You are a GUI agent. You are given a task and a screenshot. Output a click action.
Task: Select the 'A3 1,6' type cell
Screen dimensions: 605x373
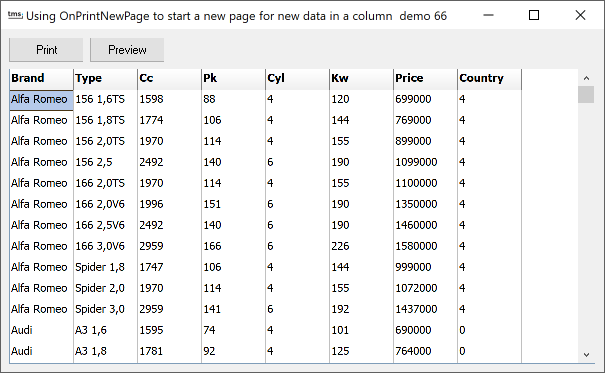click(105, 331)
